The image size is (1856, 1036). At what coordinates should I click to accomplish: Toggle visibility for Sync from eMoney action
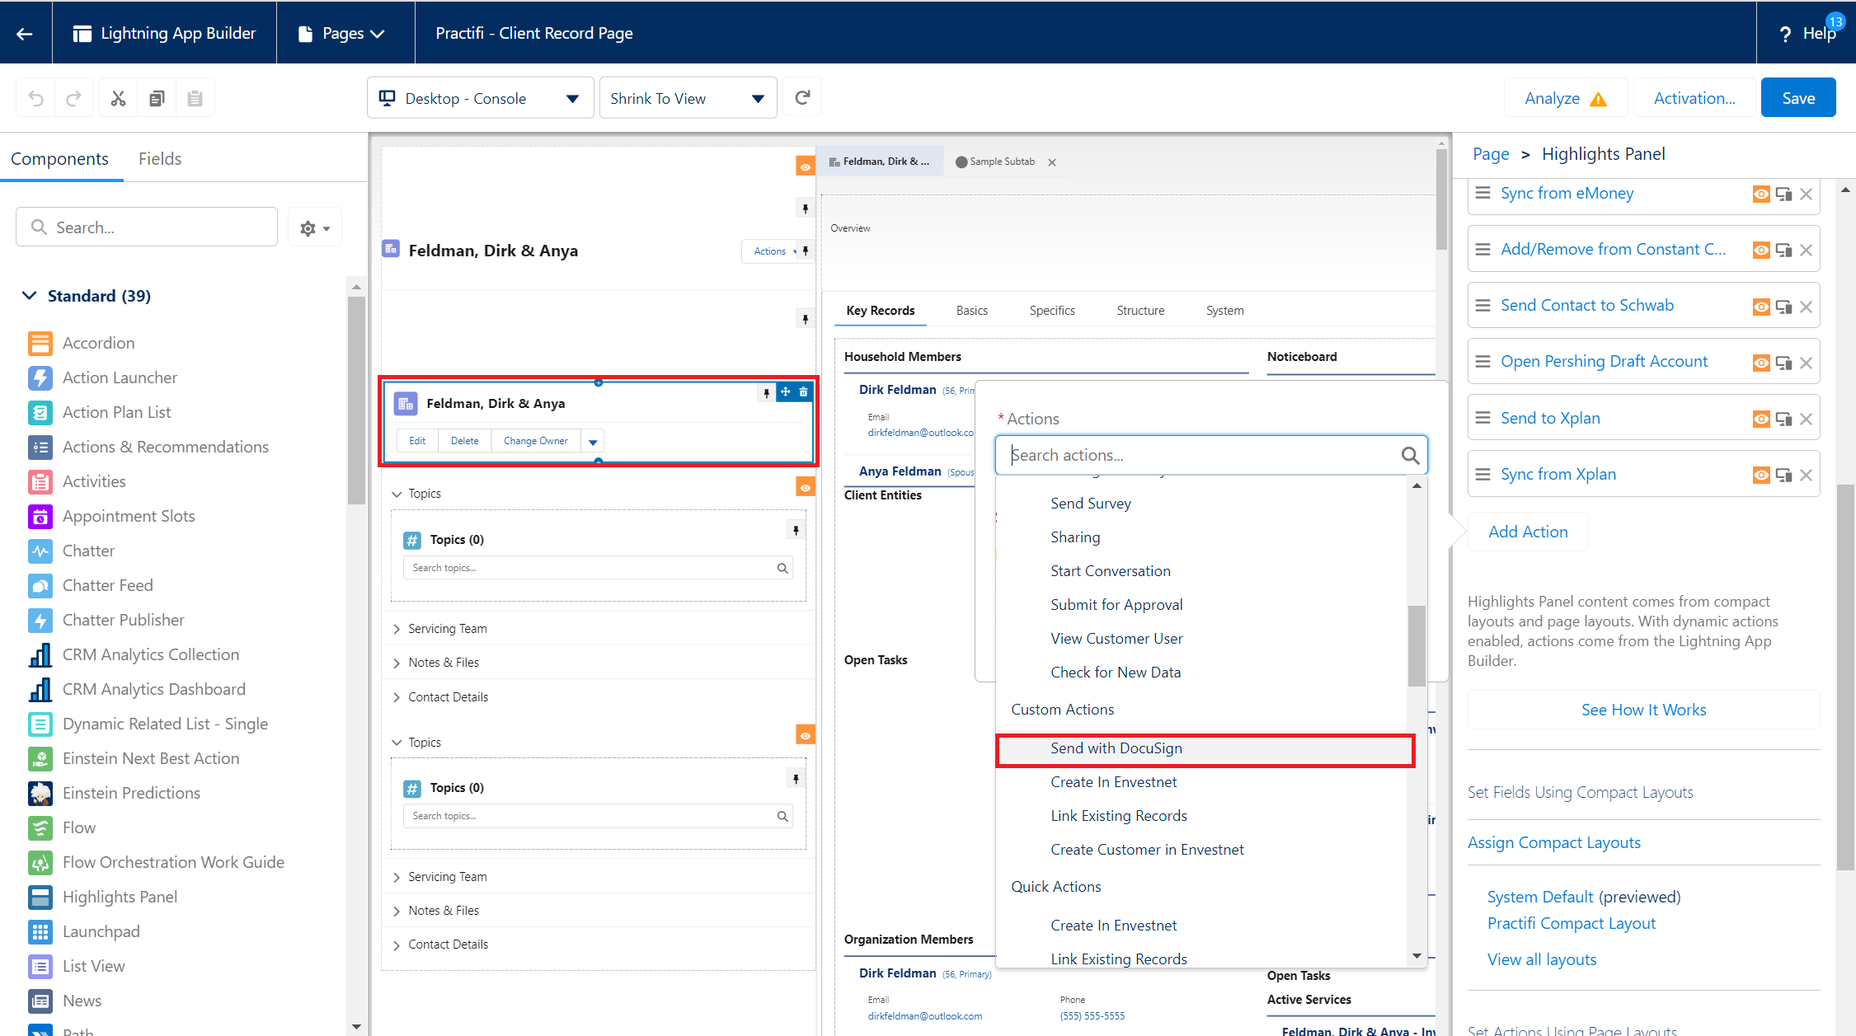[x=1761, y=194]
